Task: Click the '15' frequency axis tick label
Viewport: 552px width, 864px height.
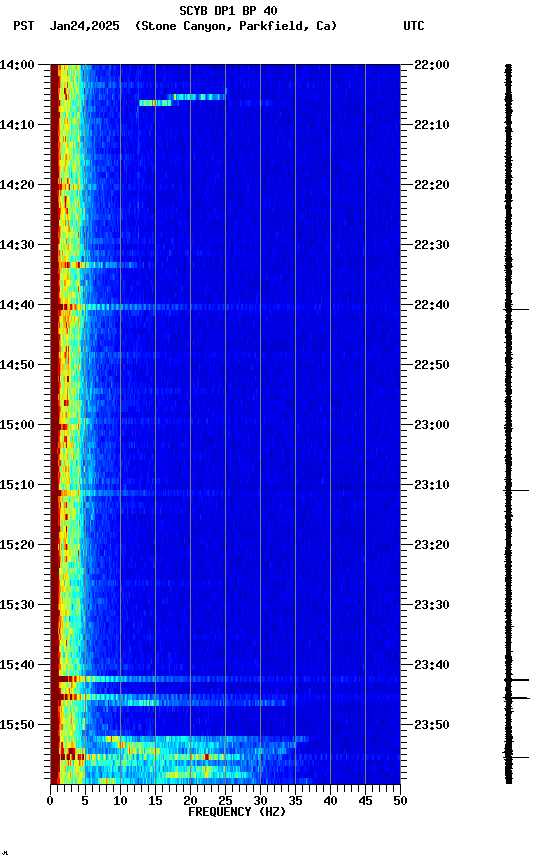Action: tap(155, 801)
